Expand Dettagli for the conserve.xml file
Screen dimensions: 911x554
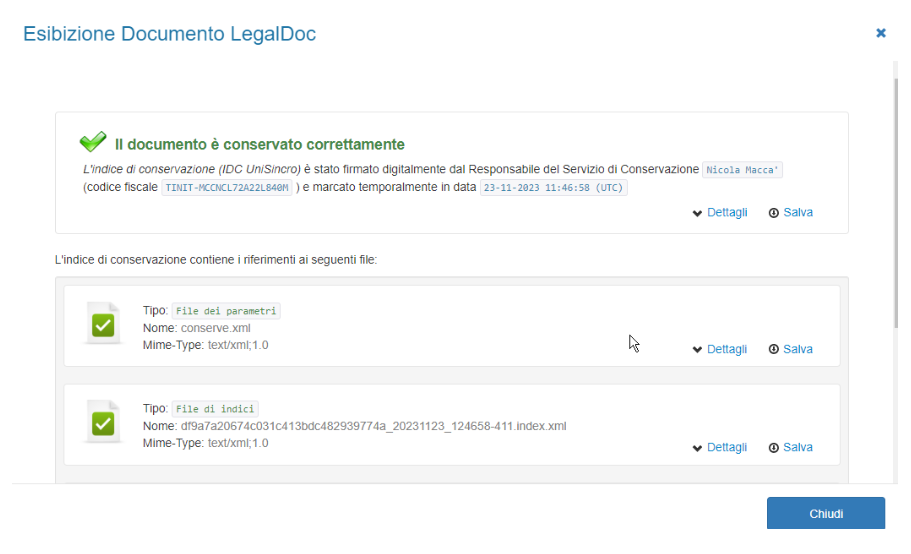coord(720,350)
